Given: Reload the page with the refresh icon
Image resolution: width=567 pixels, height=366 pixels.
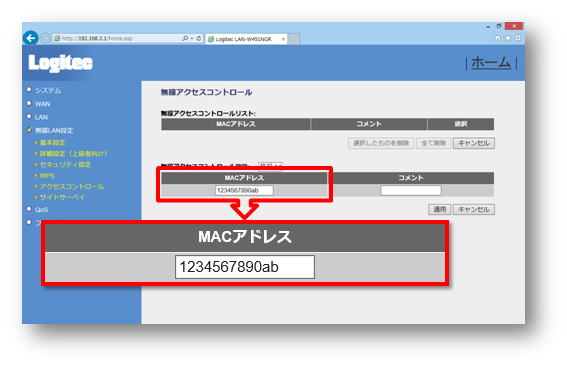Looking at the screenshot, I should [199, 38].
